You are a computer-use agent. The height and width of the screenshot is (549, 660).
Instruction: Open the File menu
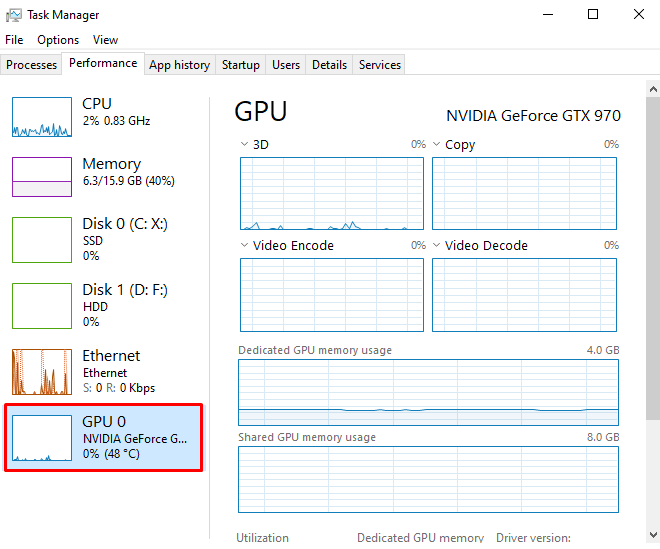(x=14, y=40)
